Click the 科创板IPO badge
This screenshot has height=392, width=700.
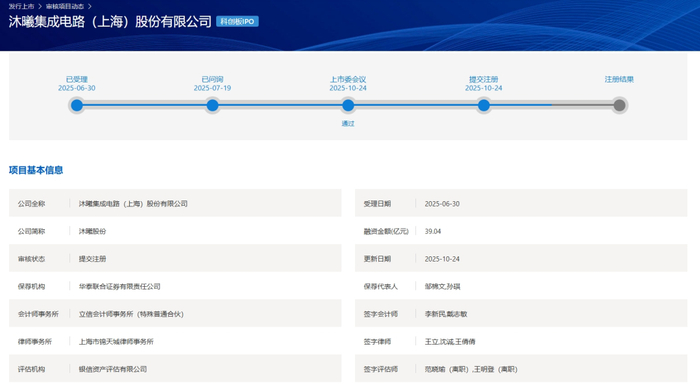237,21
